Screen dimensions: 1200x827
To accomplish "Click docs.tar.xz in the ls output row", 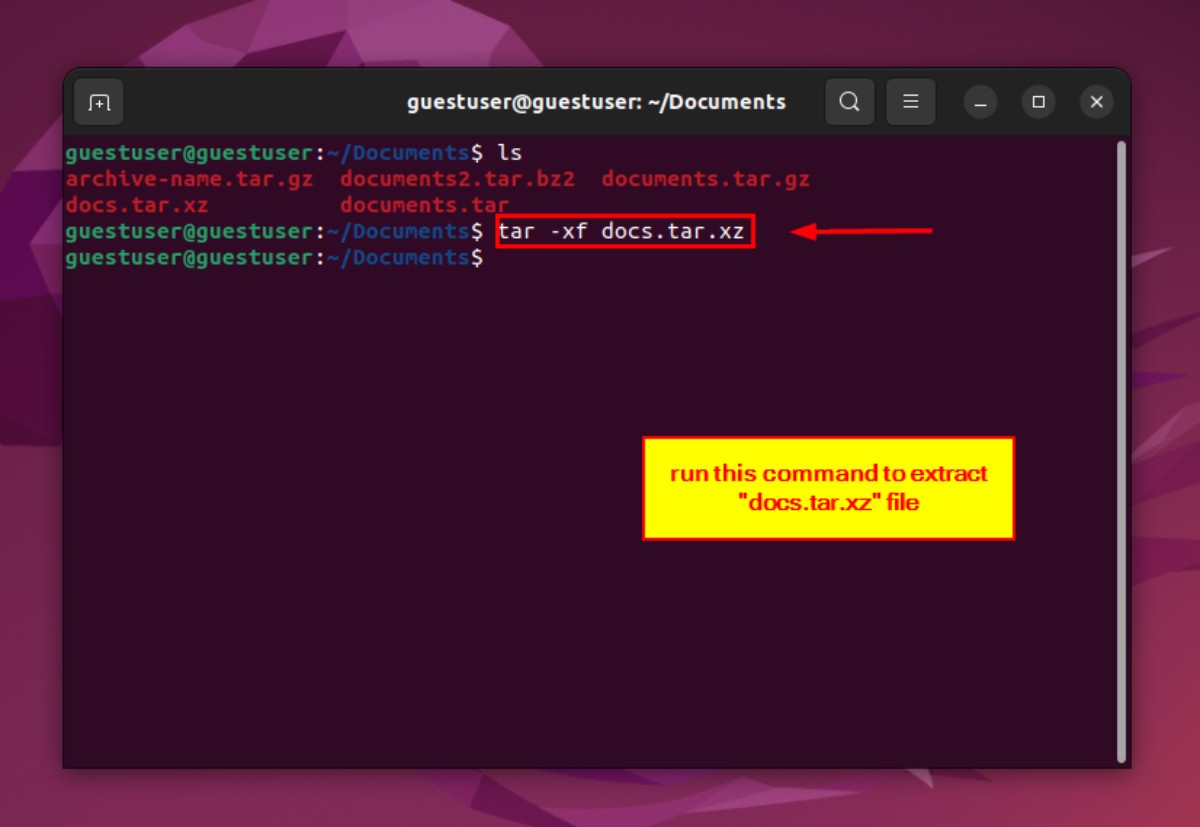I will pos(137,206).
